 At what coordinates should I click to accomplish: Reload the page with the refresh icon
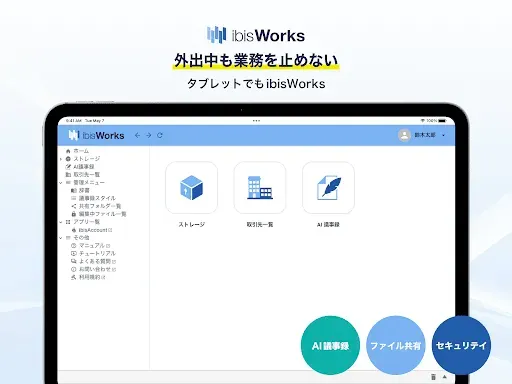(x=160, y=135)
